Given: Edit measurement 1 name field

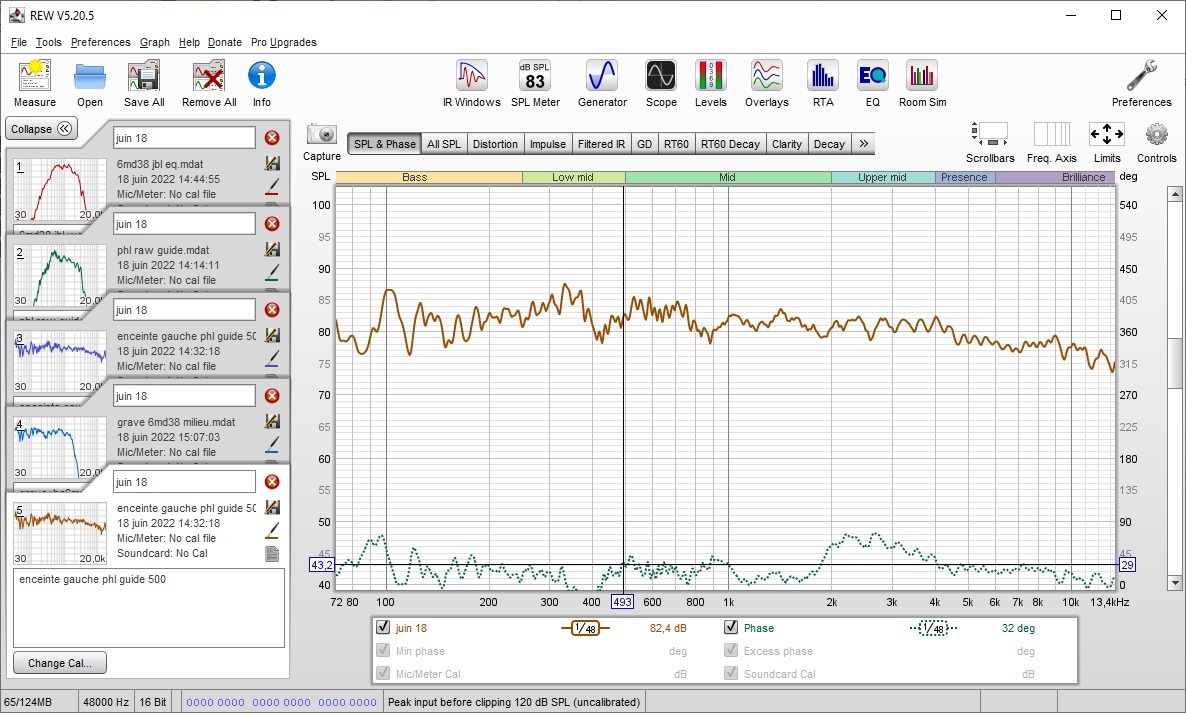Looking at the screenshot, I should (x=184, y=138).
